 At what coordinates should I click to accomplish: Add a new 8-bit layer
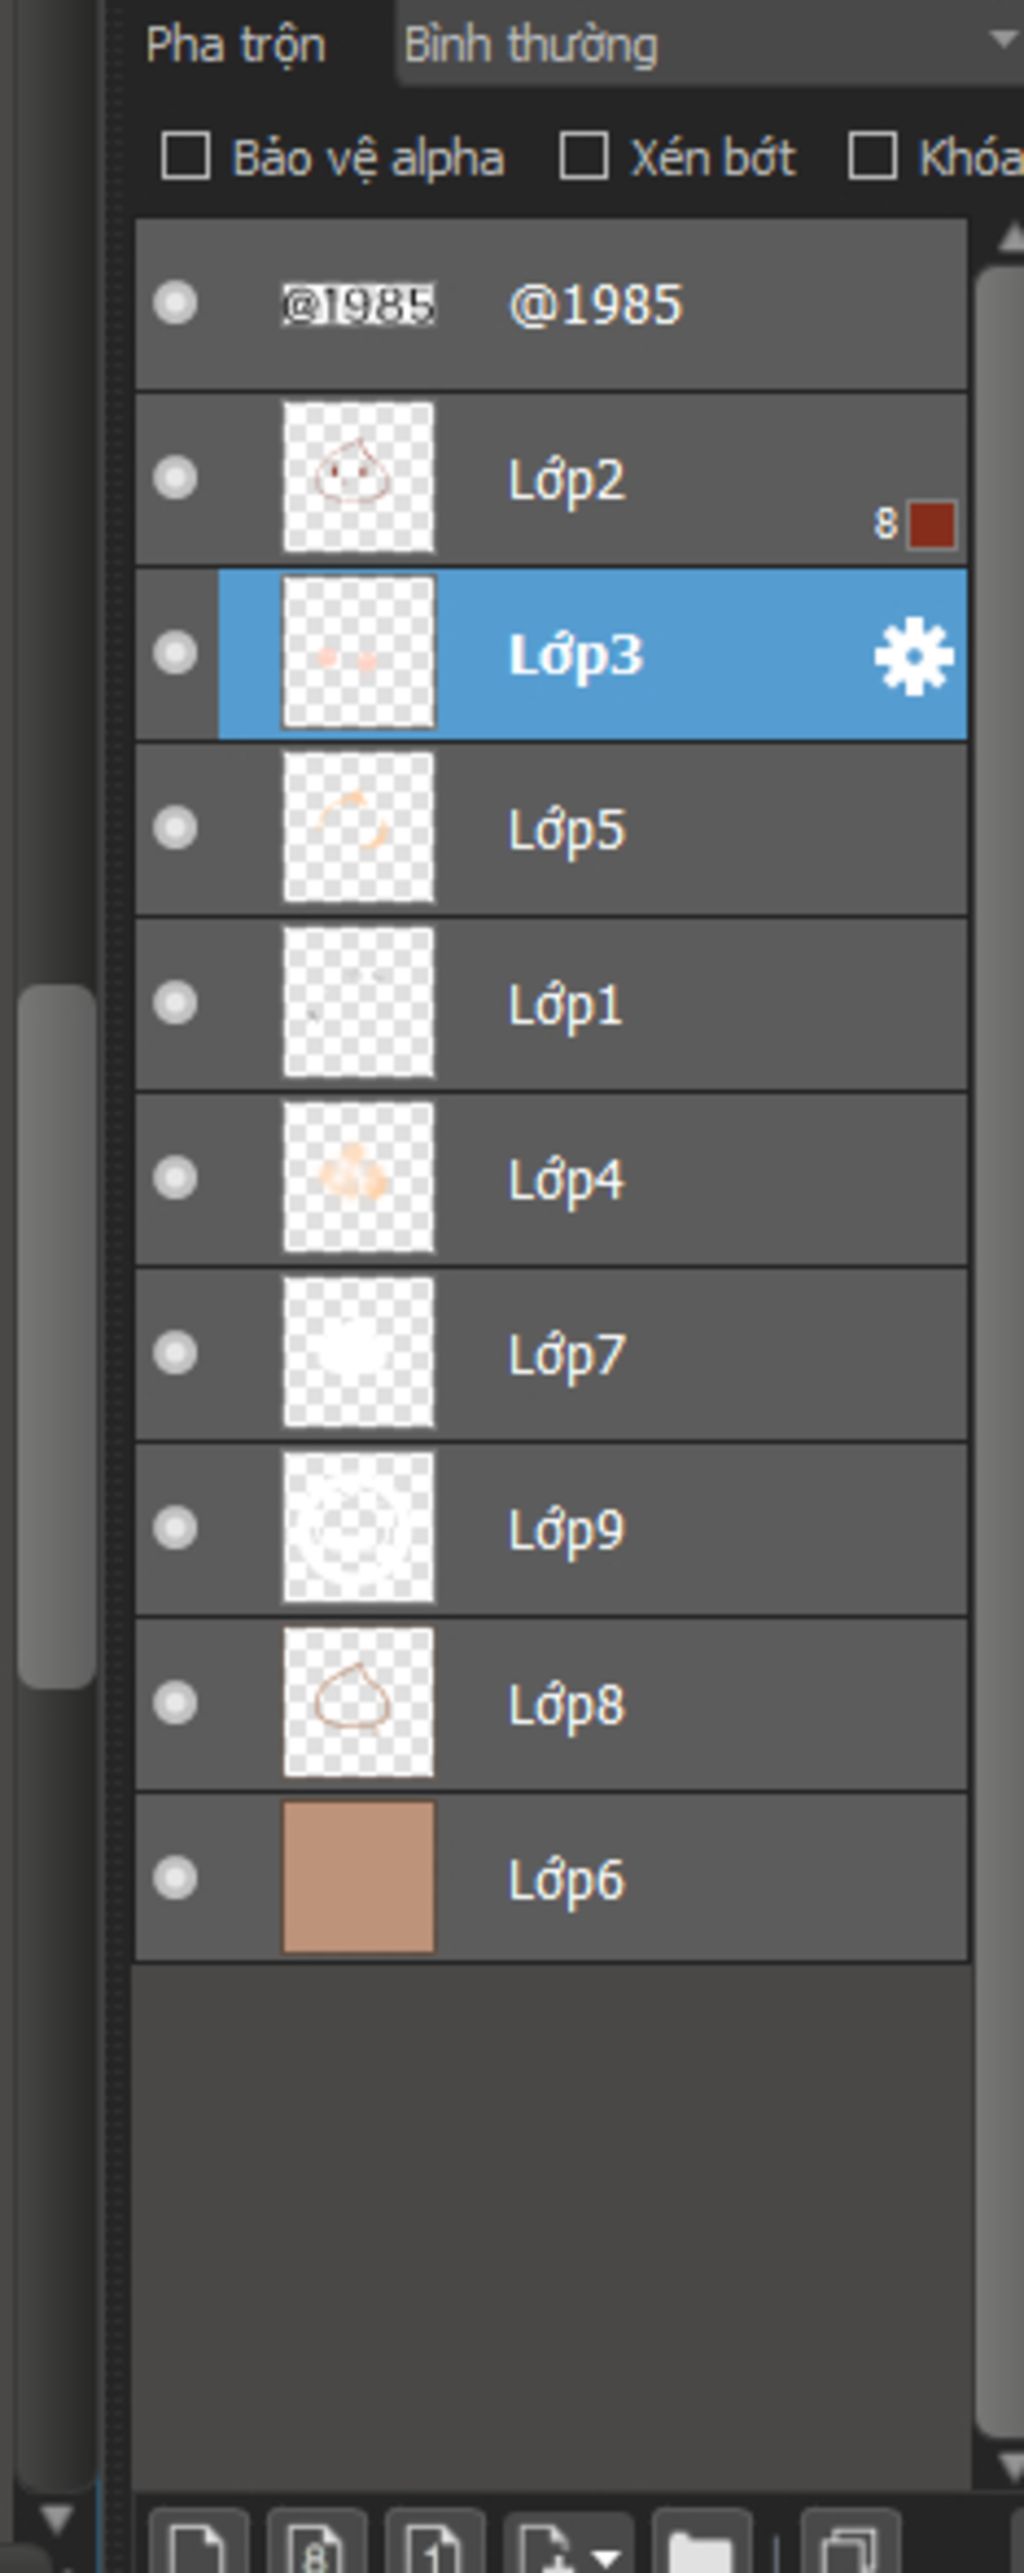pyautogui.click(x=316, y=2543)
